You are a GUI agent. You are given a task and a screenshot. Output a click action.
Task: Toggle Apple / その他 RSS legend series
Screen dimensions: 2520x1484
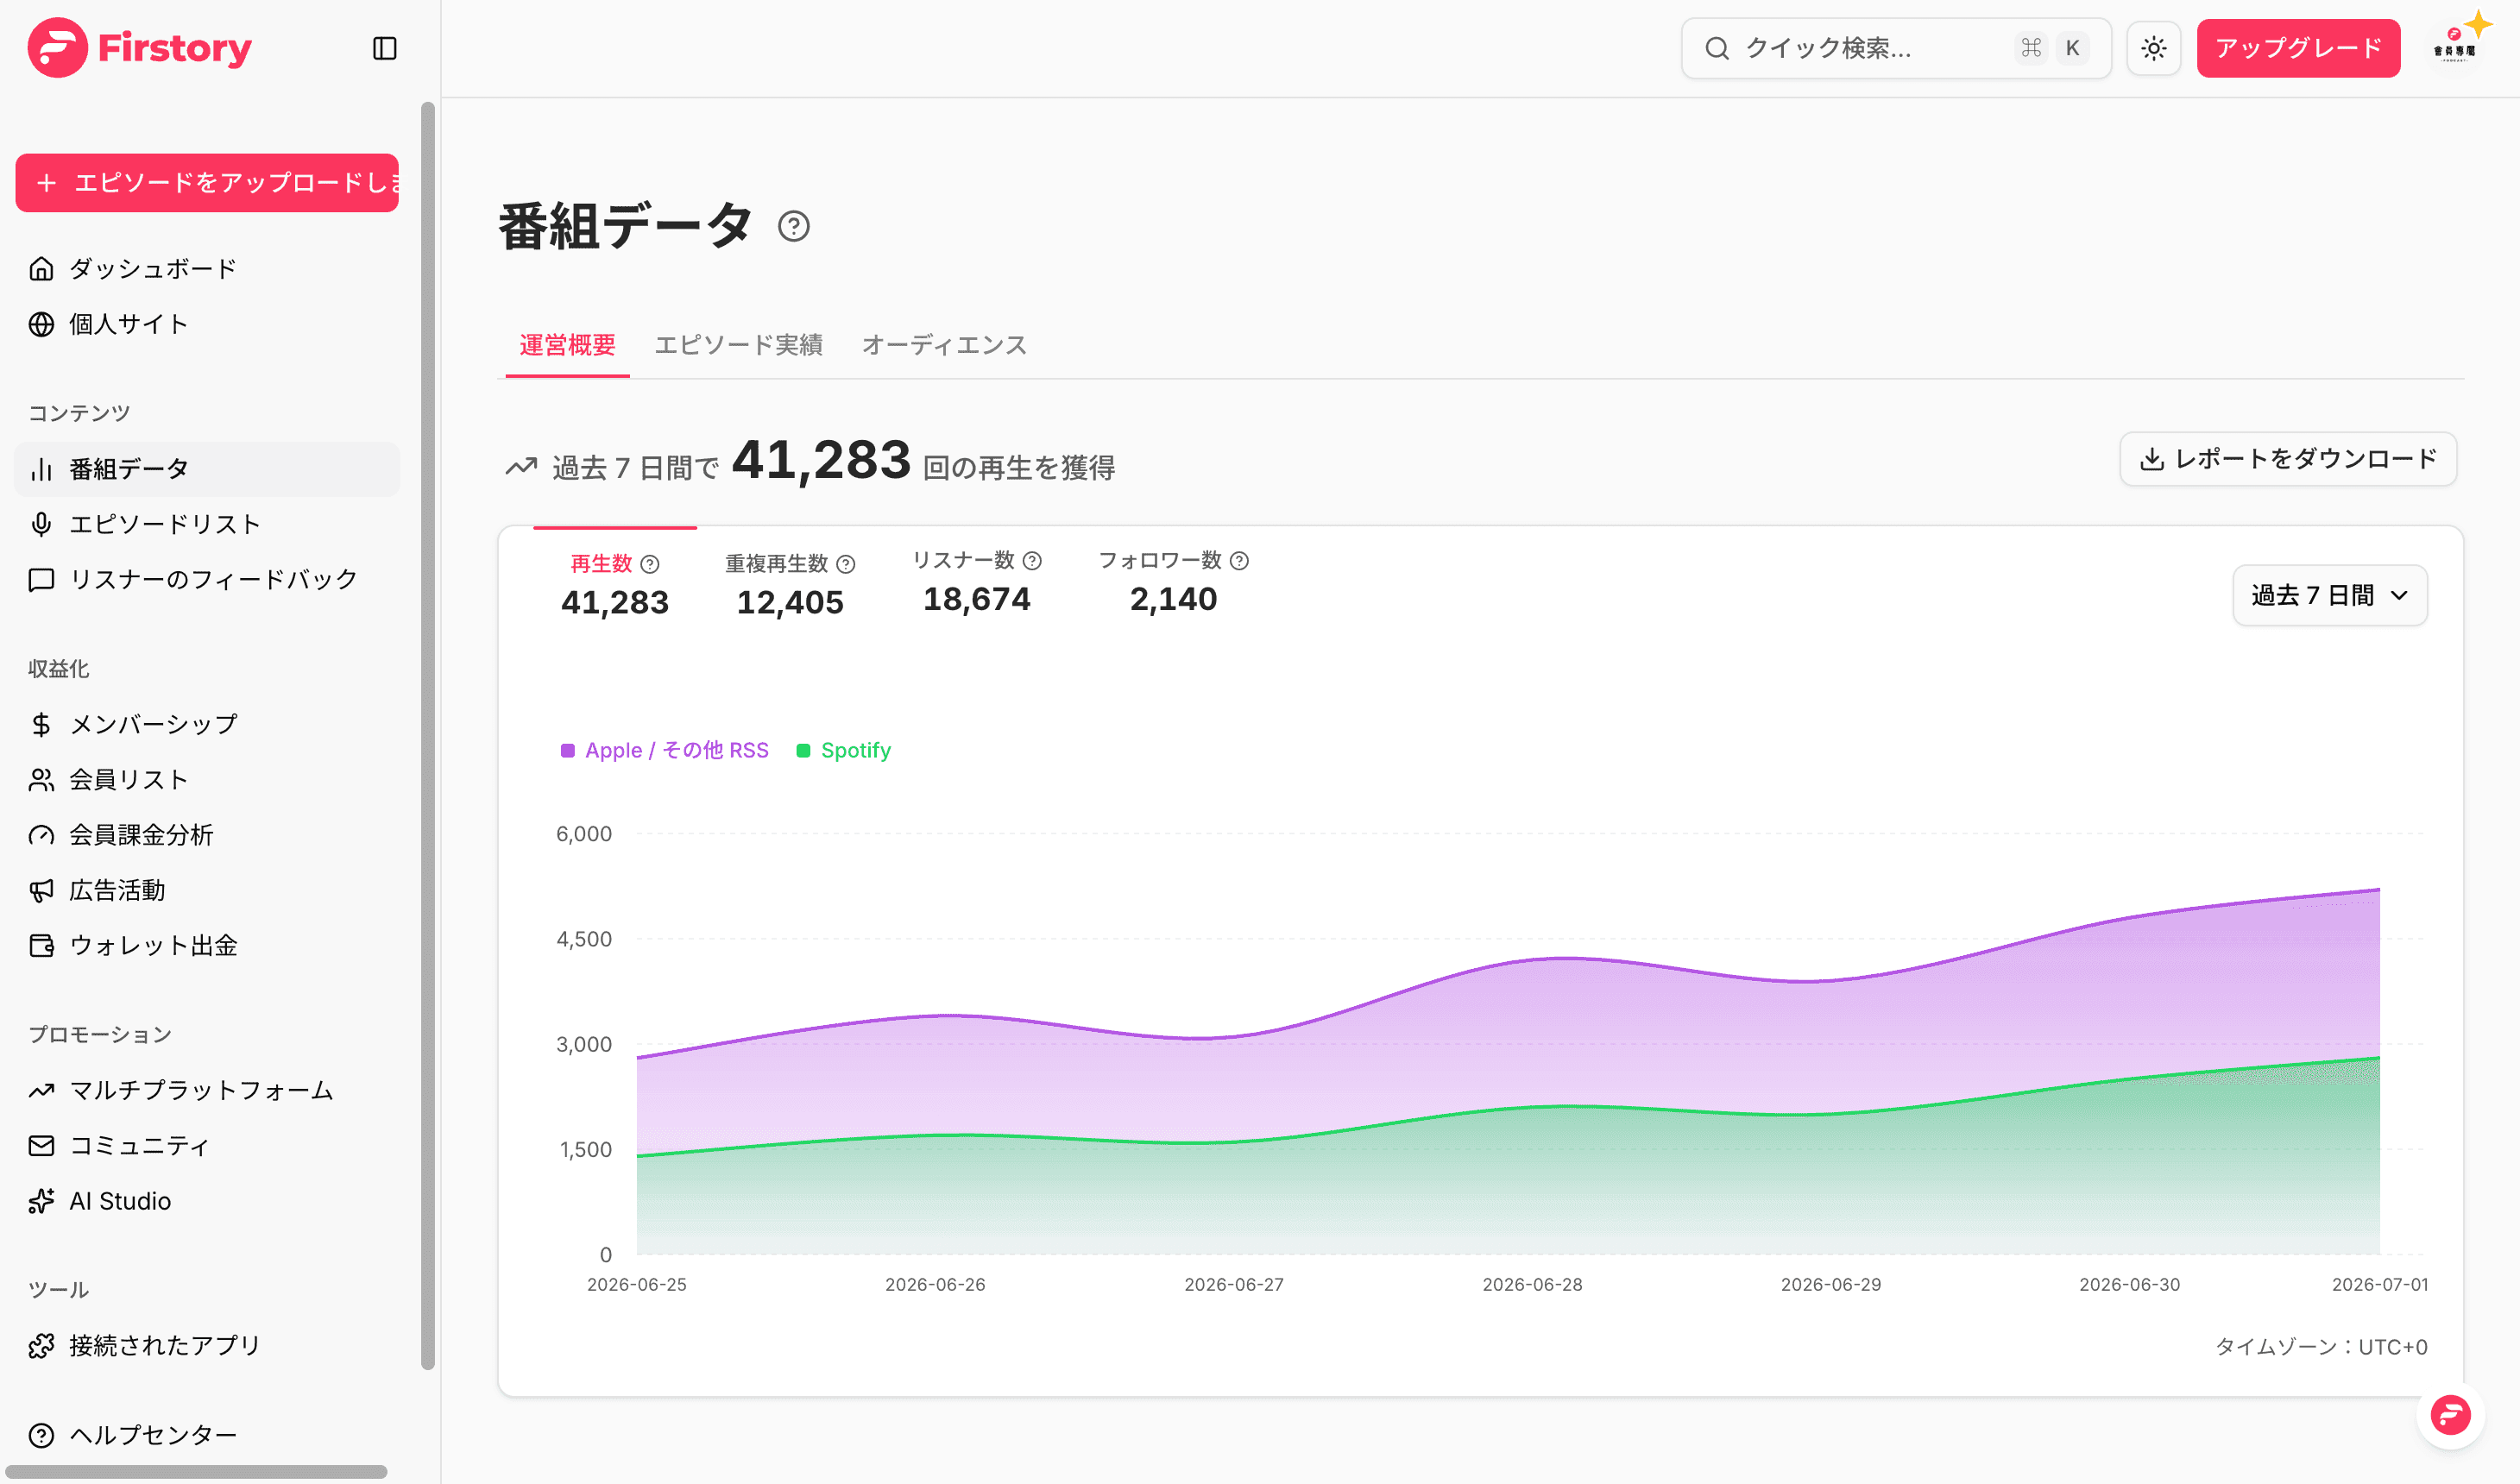665,750
